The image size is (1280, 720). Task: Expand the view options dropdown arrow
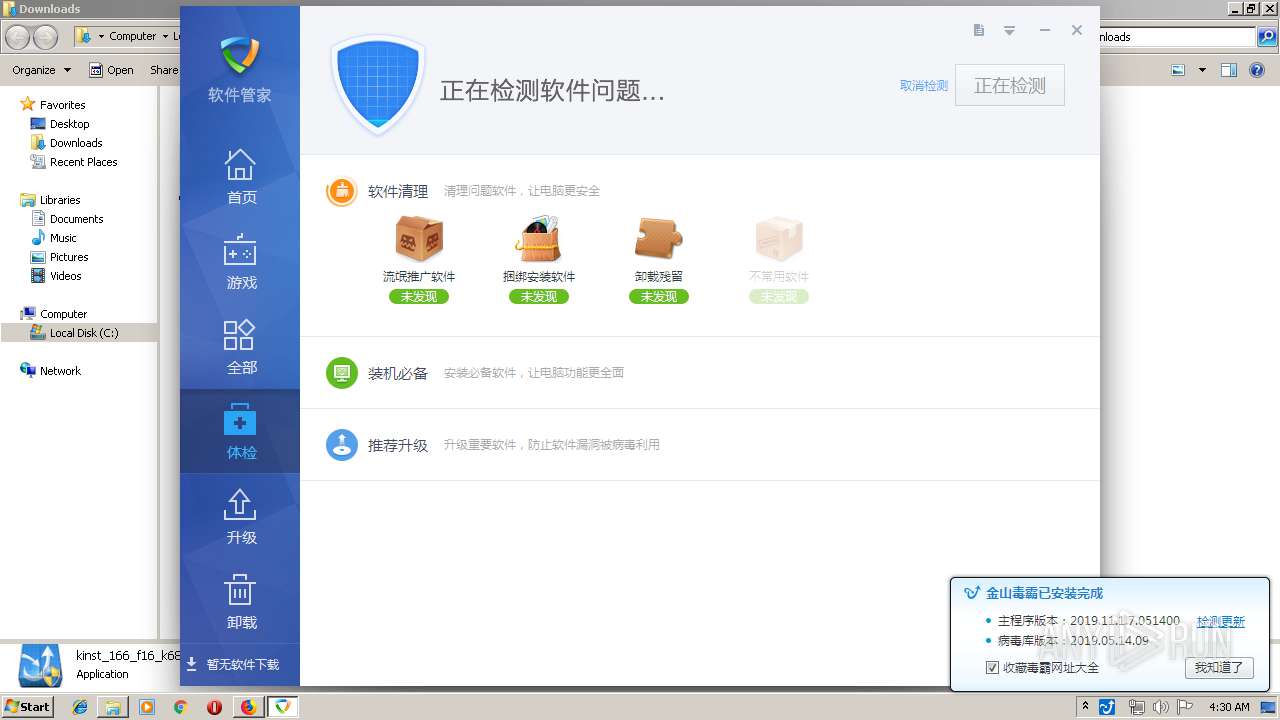point(1202,70)
